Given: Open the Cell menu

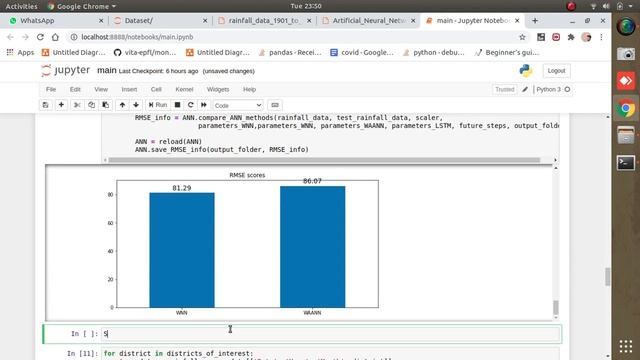Looking at the screenshot, I should 156,89.
